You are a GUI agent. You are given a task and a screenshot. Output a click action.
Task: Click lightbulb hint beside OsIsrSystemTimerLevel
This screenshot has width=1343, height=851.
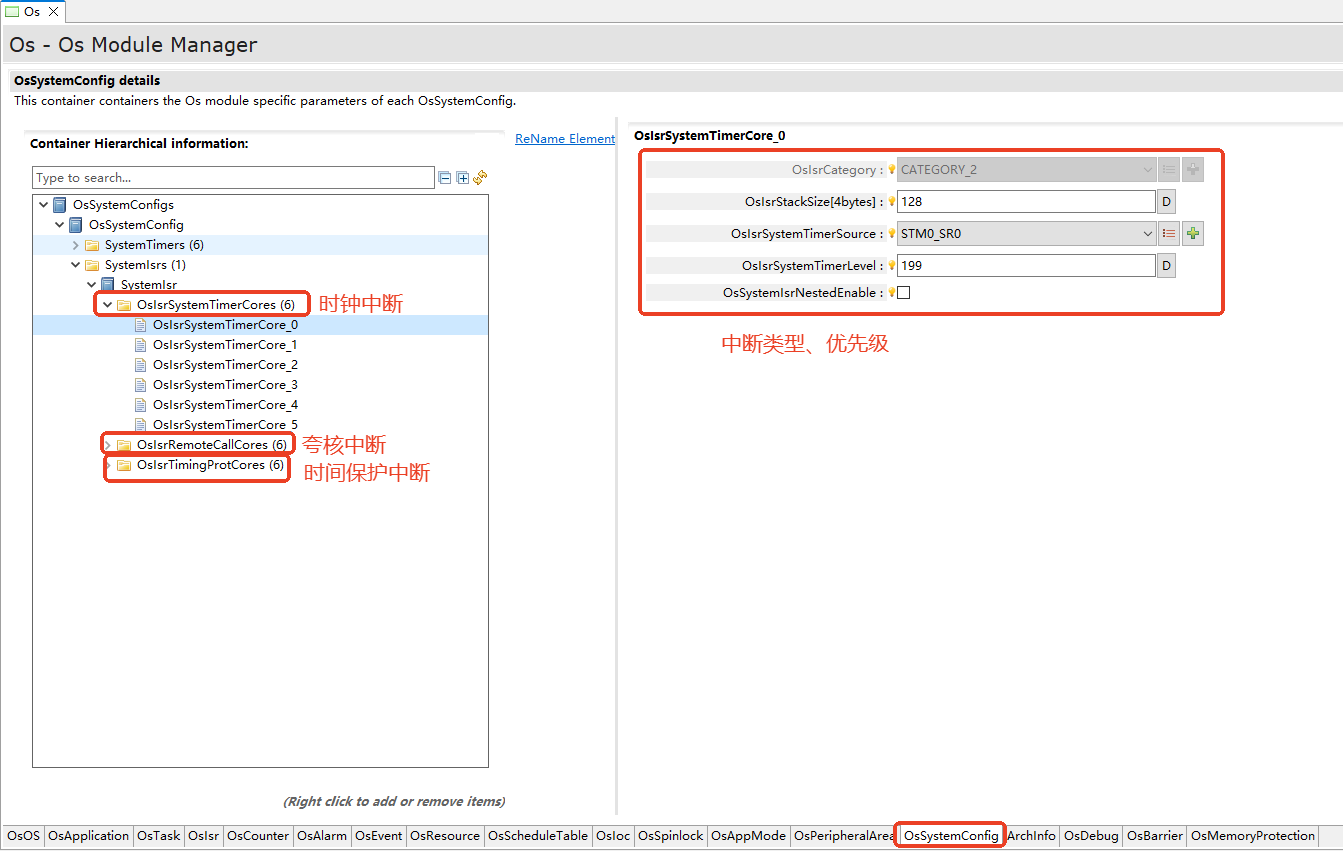(x=891, y=266)
